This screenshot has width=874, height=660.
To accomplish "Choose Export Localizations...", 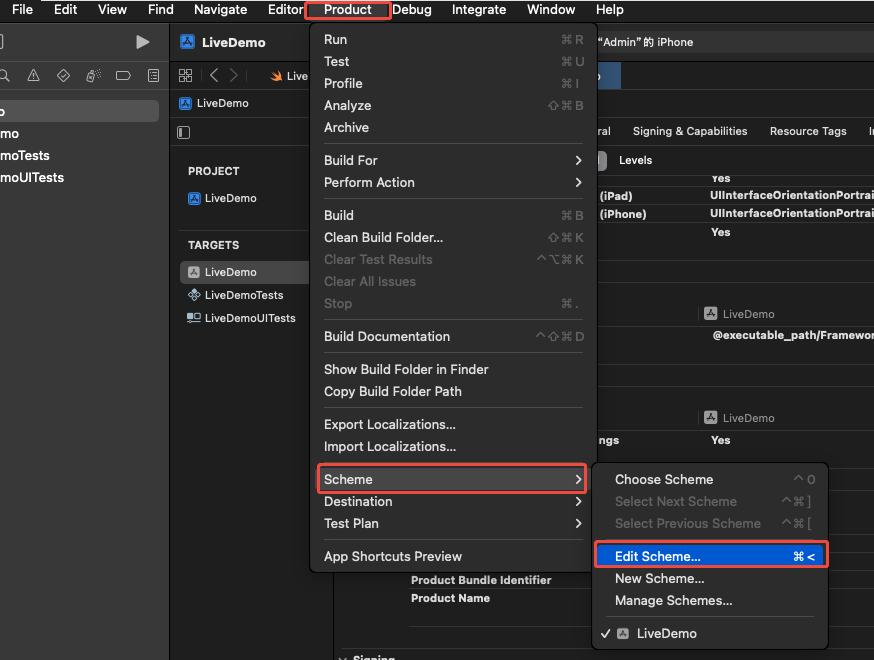I will (x=453, y=425).
